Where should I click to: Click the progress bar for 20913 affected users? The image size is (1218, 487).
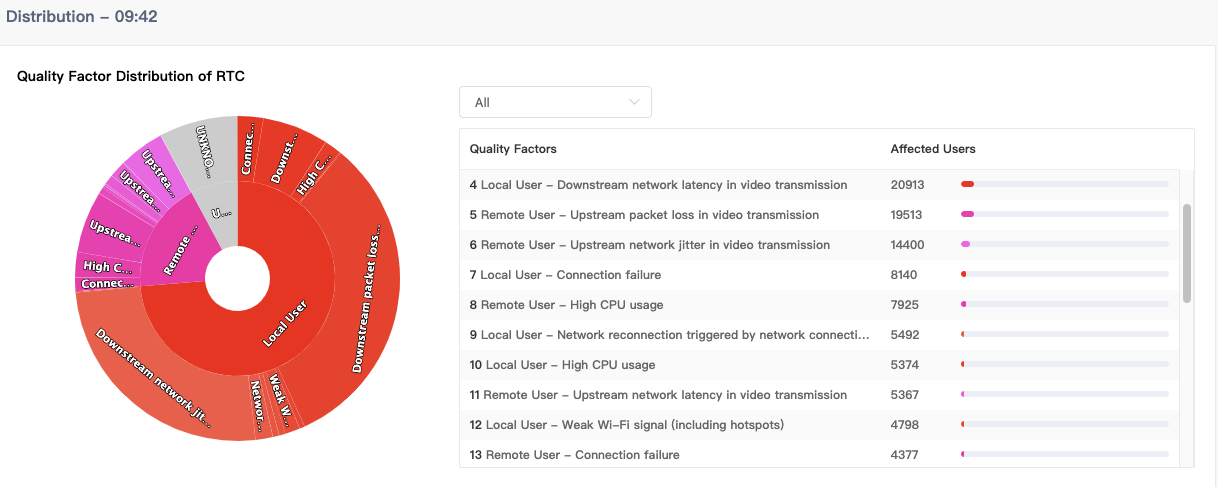pyautogui.click(x=1064, y=185)
